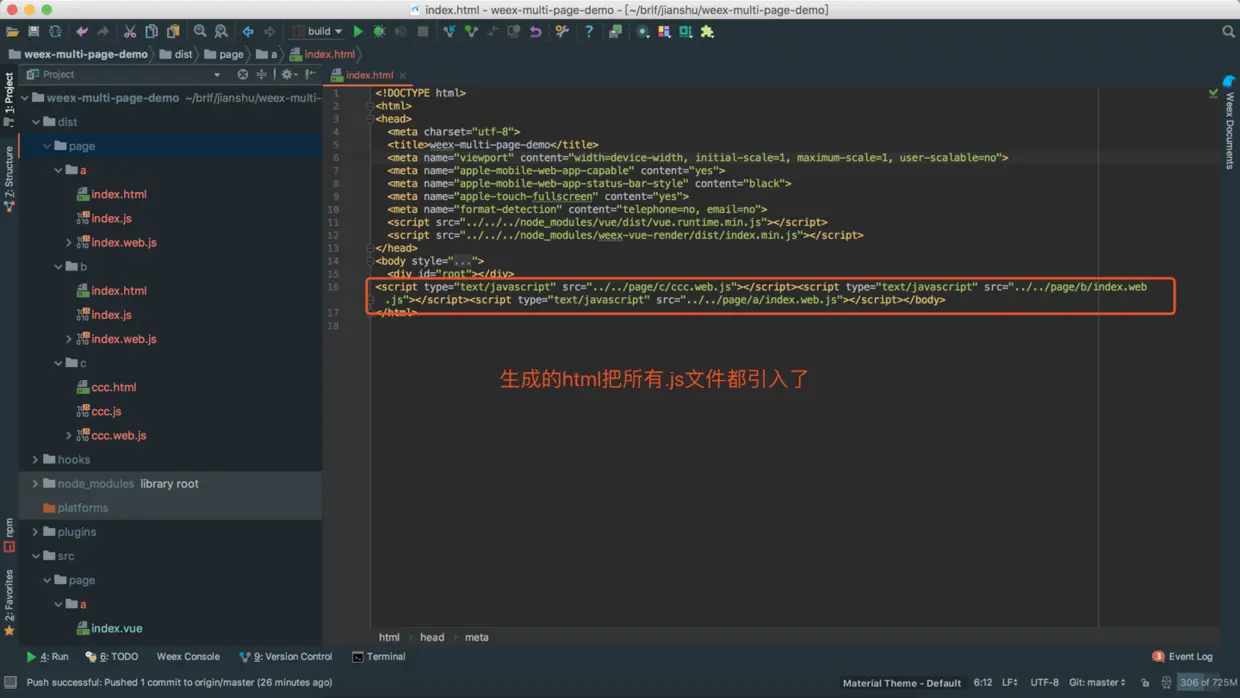Click the Undo arrow toolbar icon
This screenshot has height=698, width=1240.
tap(82, 32)
